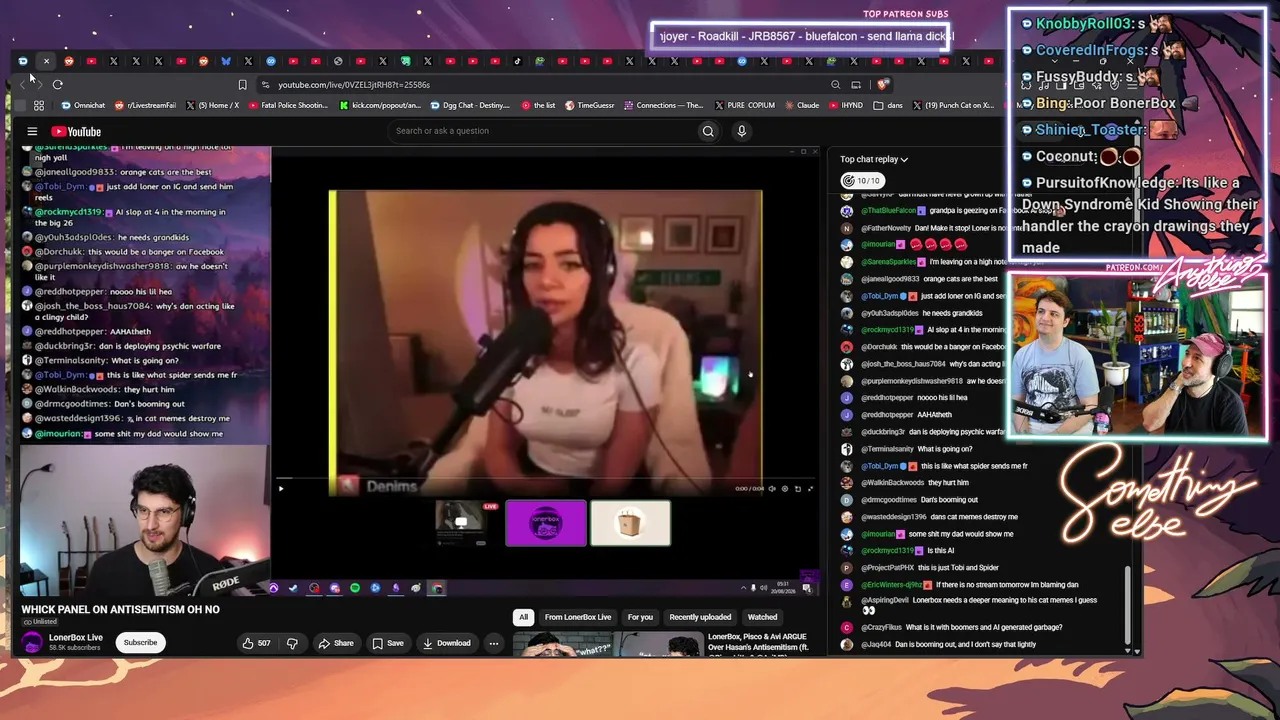Open LonerBox Live channel avatar
Screen dimensions: 1280x720
coord(32,643)
